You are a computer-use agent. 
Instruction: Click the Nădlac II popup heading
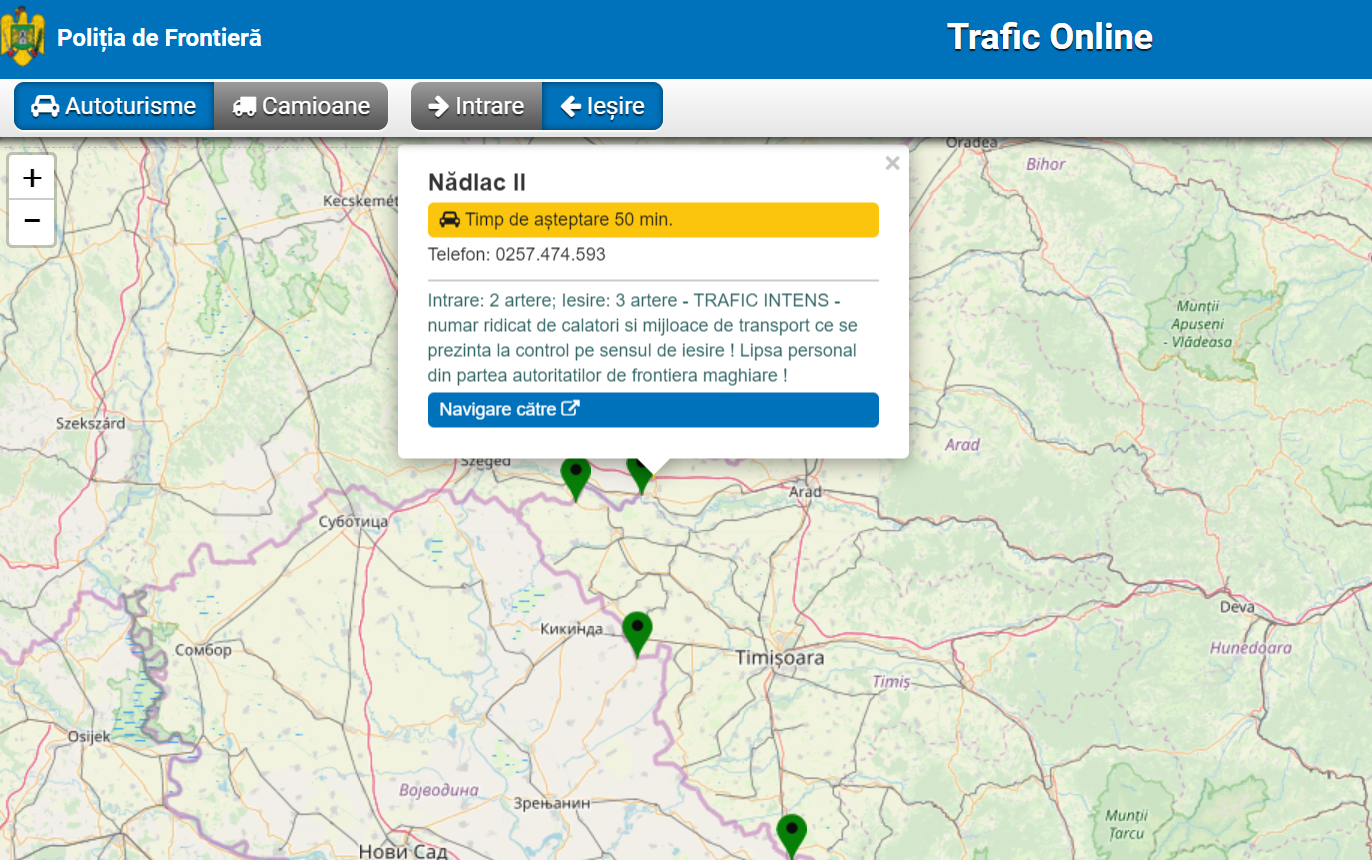click(477, 182)
